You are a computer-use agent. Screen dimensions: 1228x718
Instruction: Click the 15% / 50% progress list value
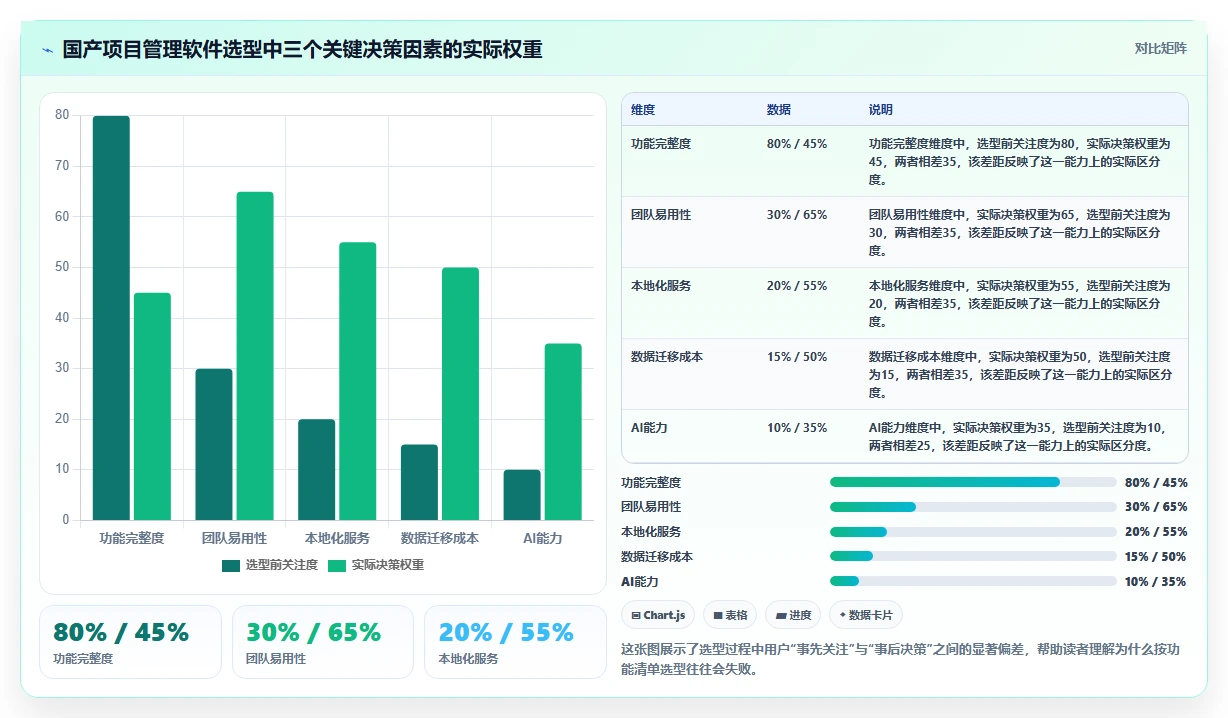point(1156,556)
